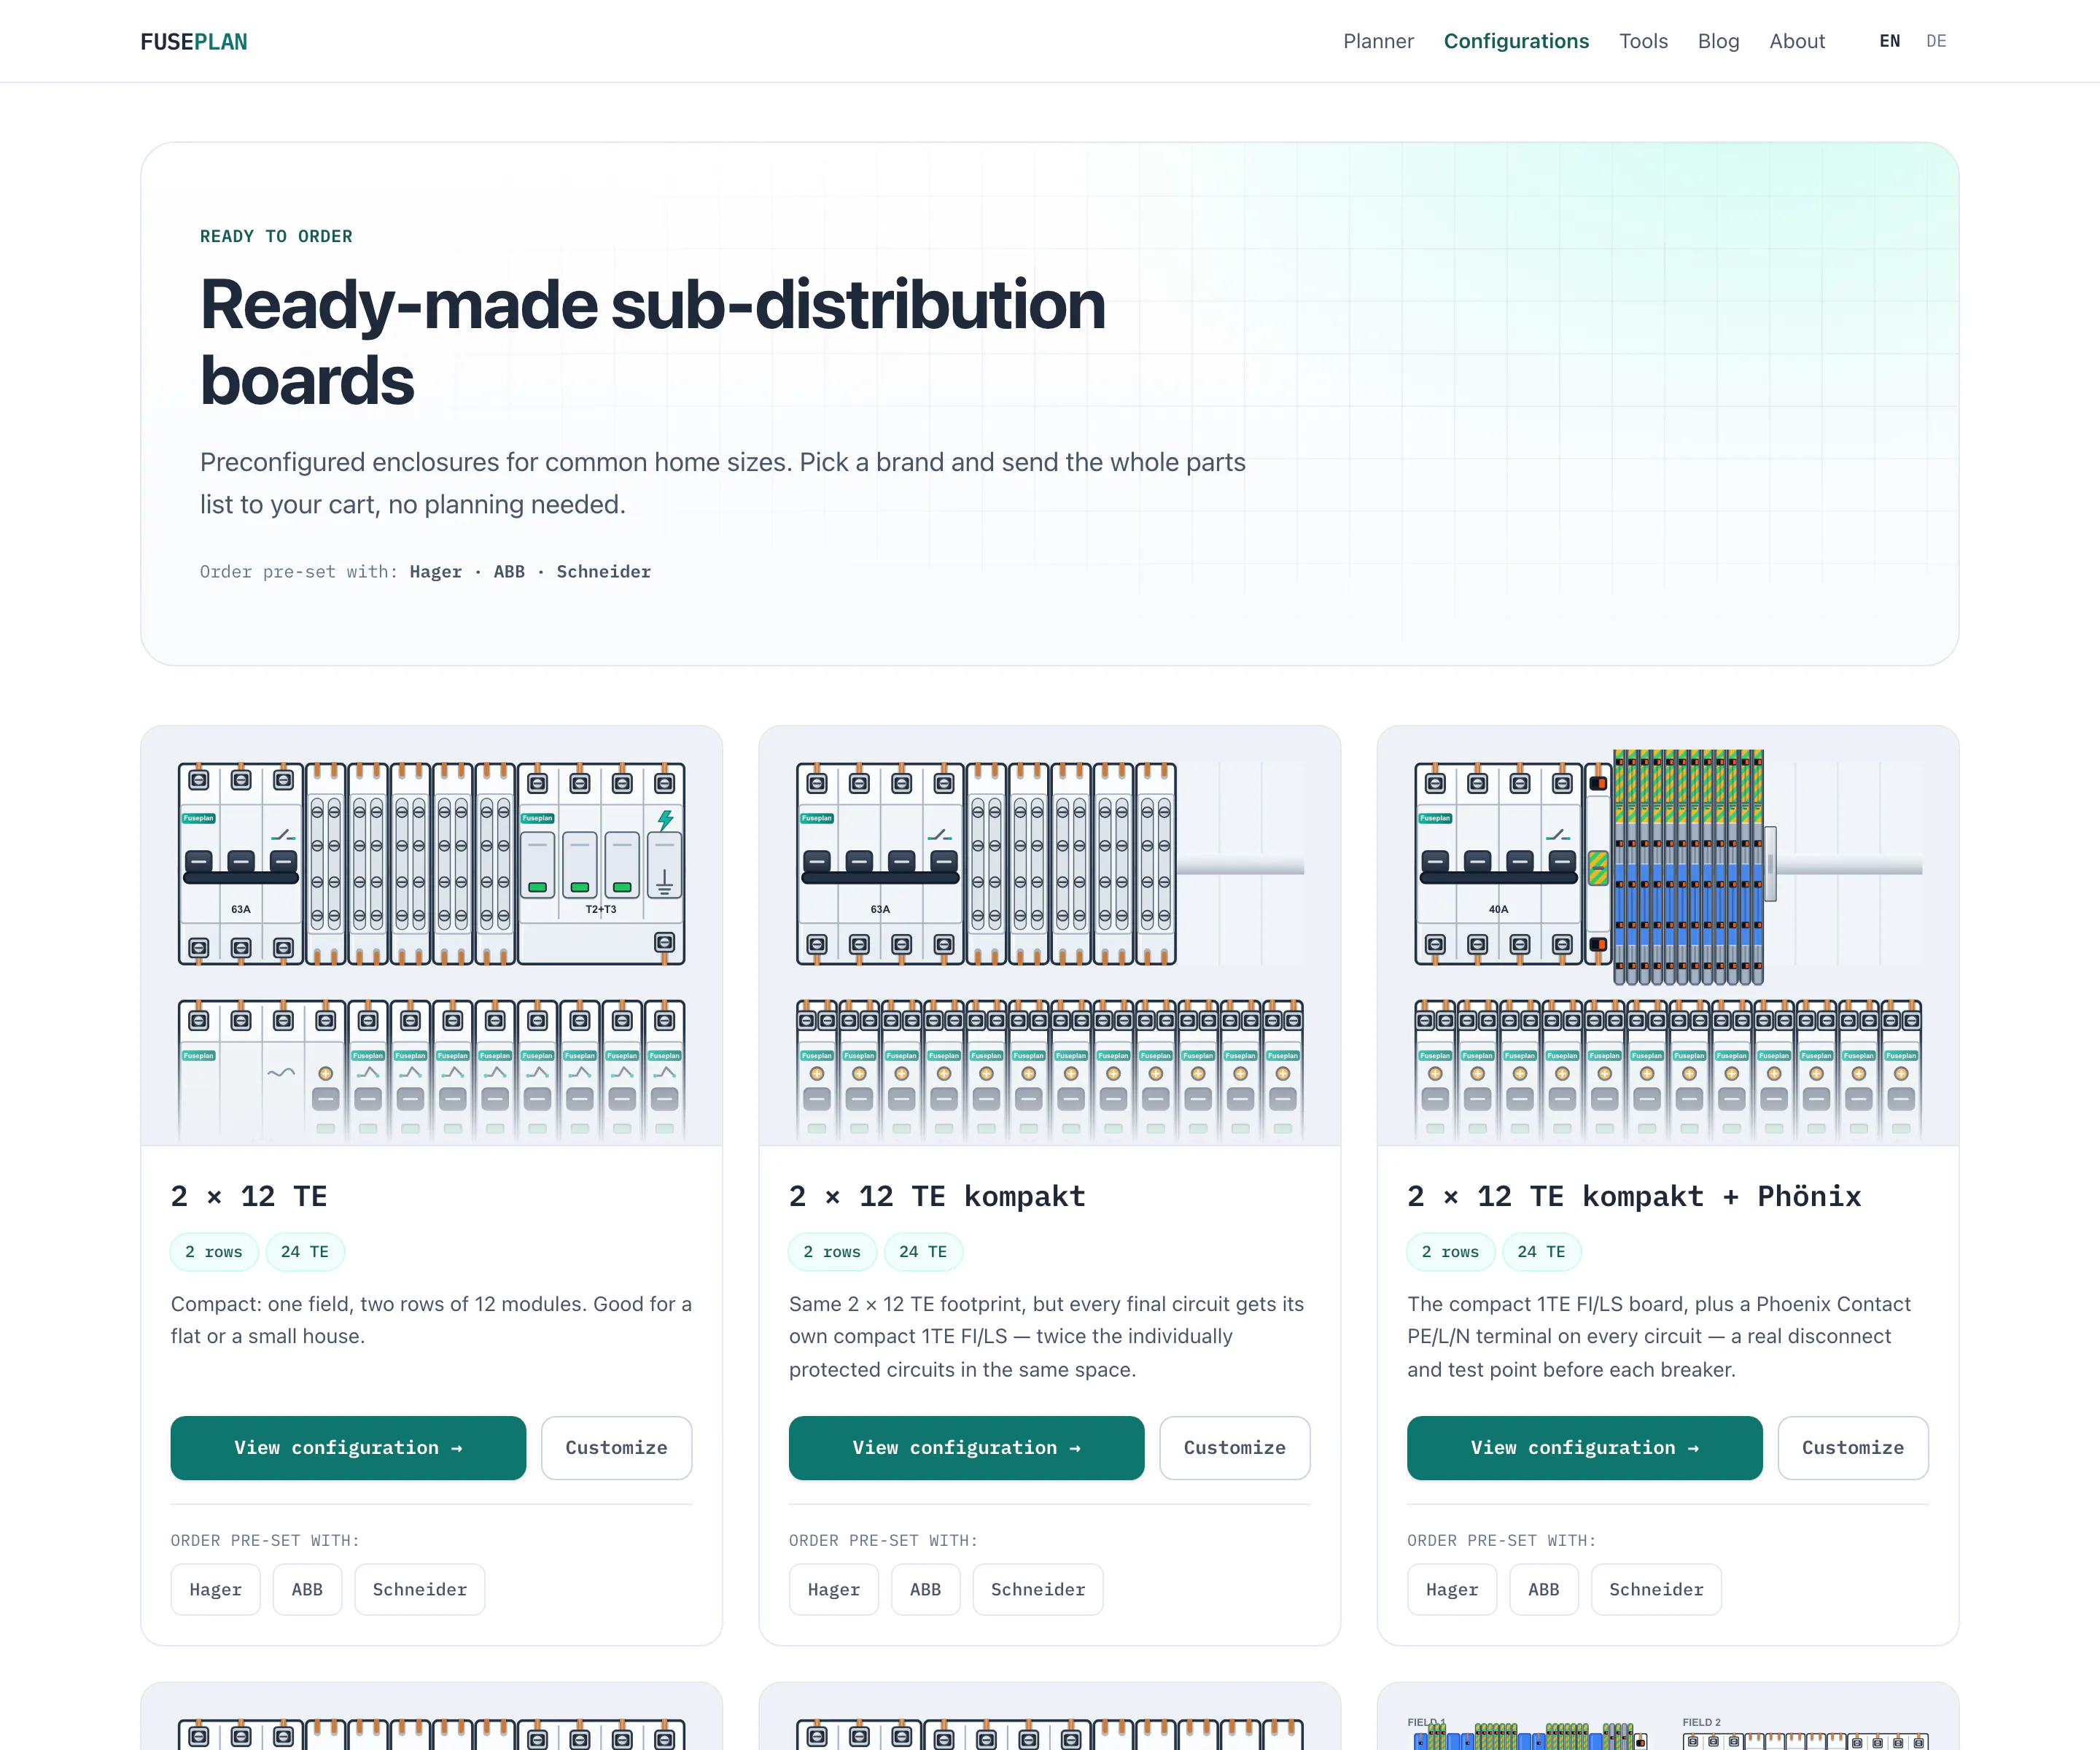Image resolution: width=2100 pixels, height=1750 pixels.
Task: Click the 40A main switch in Phönix card
Action: (x=1498, y=864)
